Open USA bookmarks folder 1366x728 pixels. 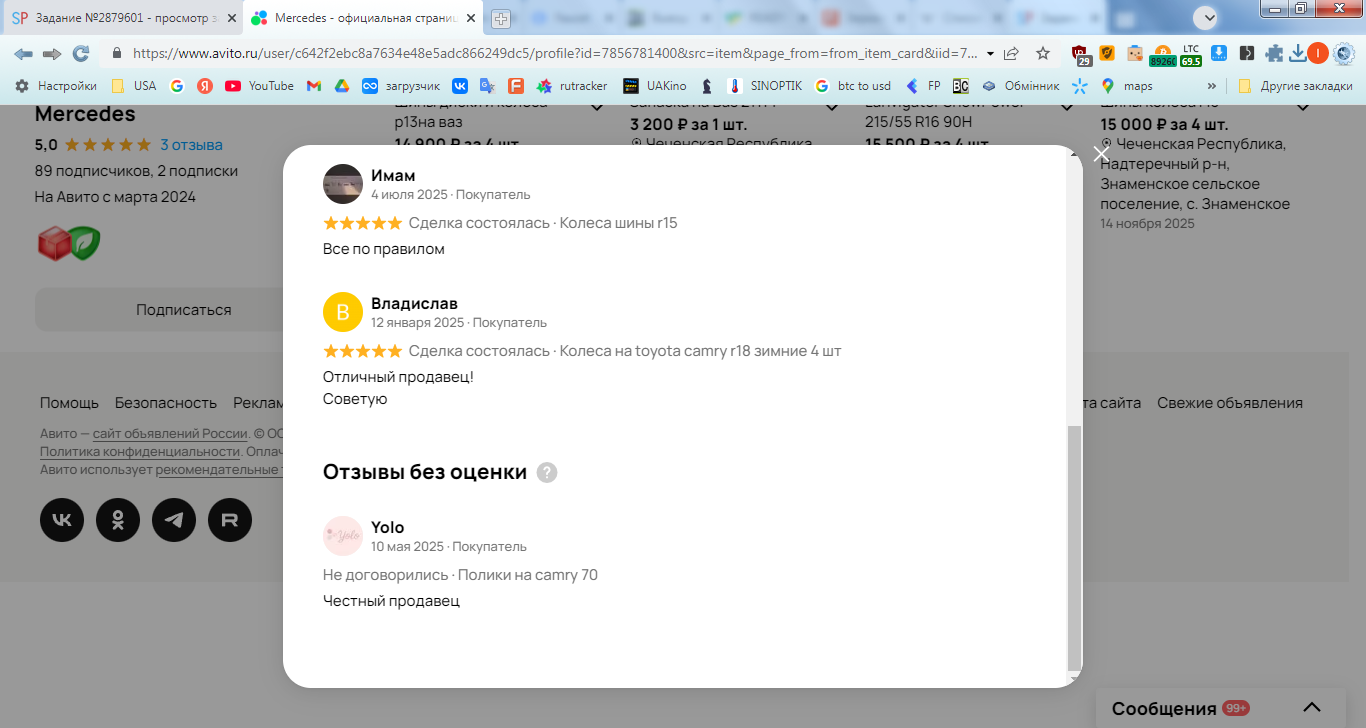tap(133, 86)
